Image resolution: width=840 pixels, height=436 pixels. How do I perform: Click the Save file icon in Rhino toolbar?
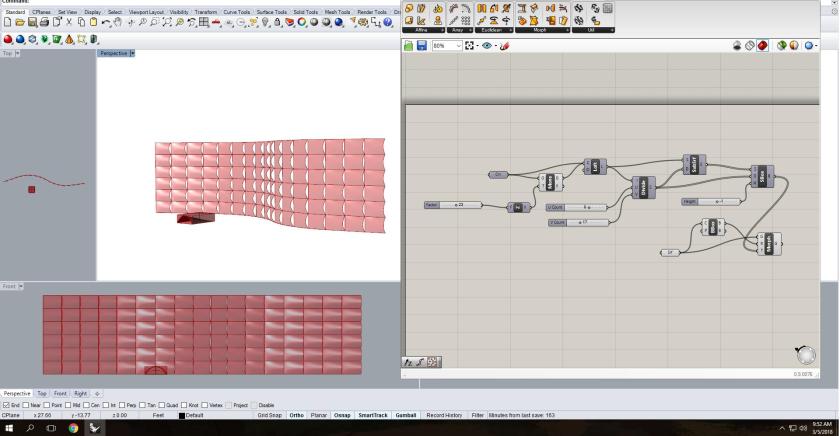coord(33,23)
